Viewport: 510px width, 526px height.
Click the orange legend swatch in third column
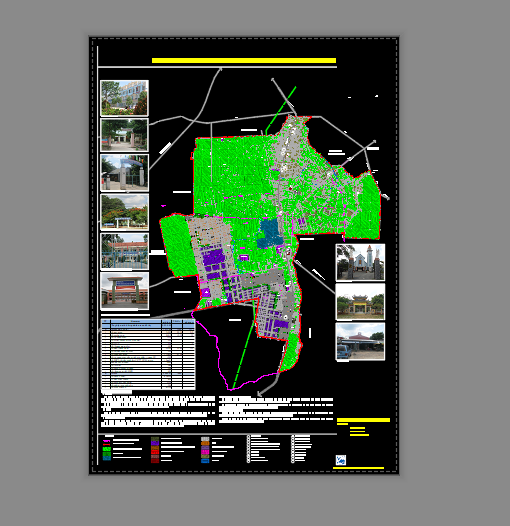205,443
